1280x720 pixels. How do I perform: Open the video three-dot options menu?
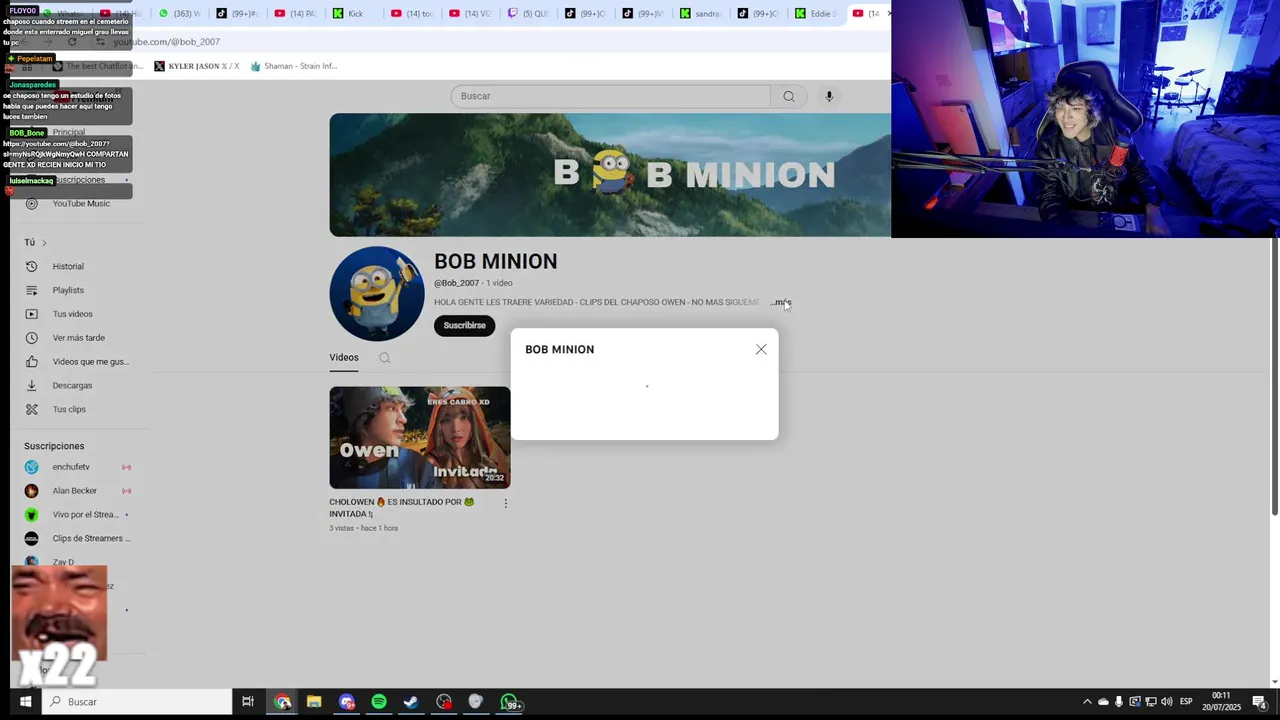pos(505,503)
